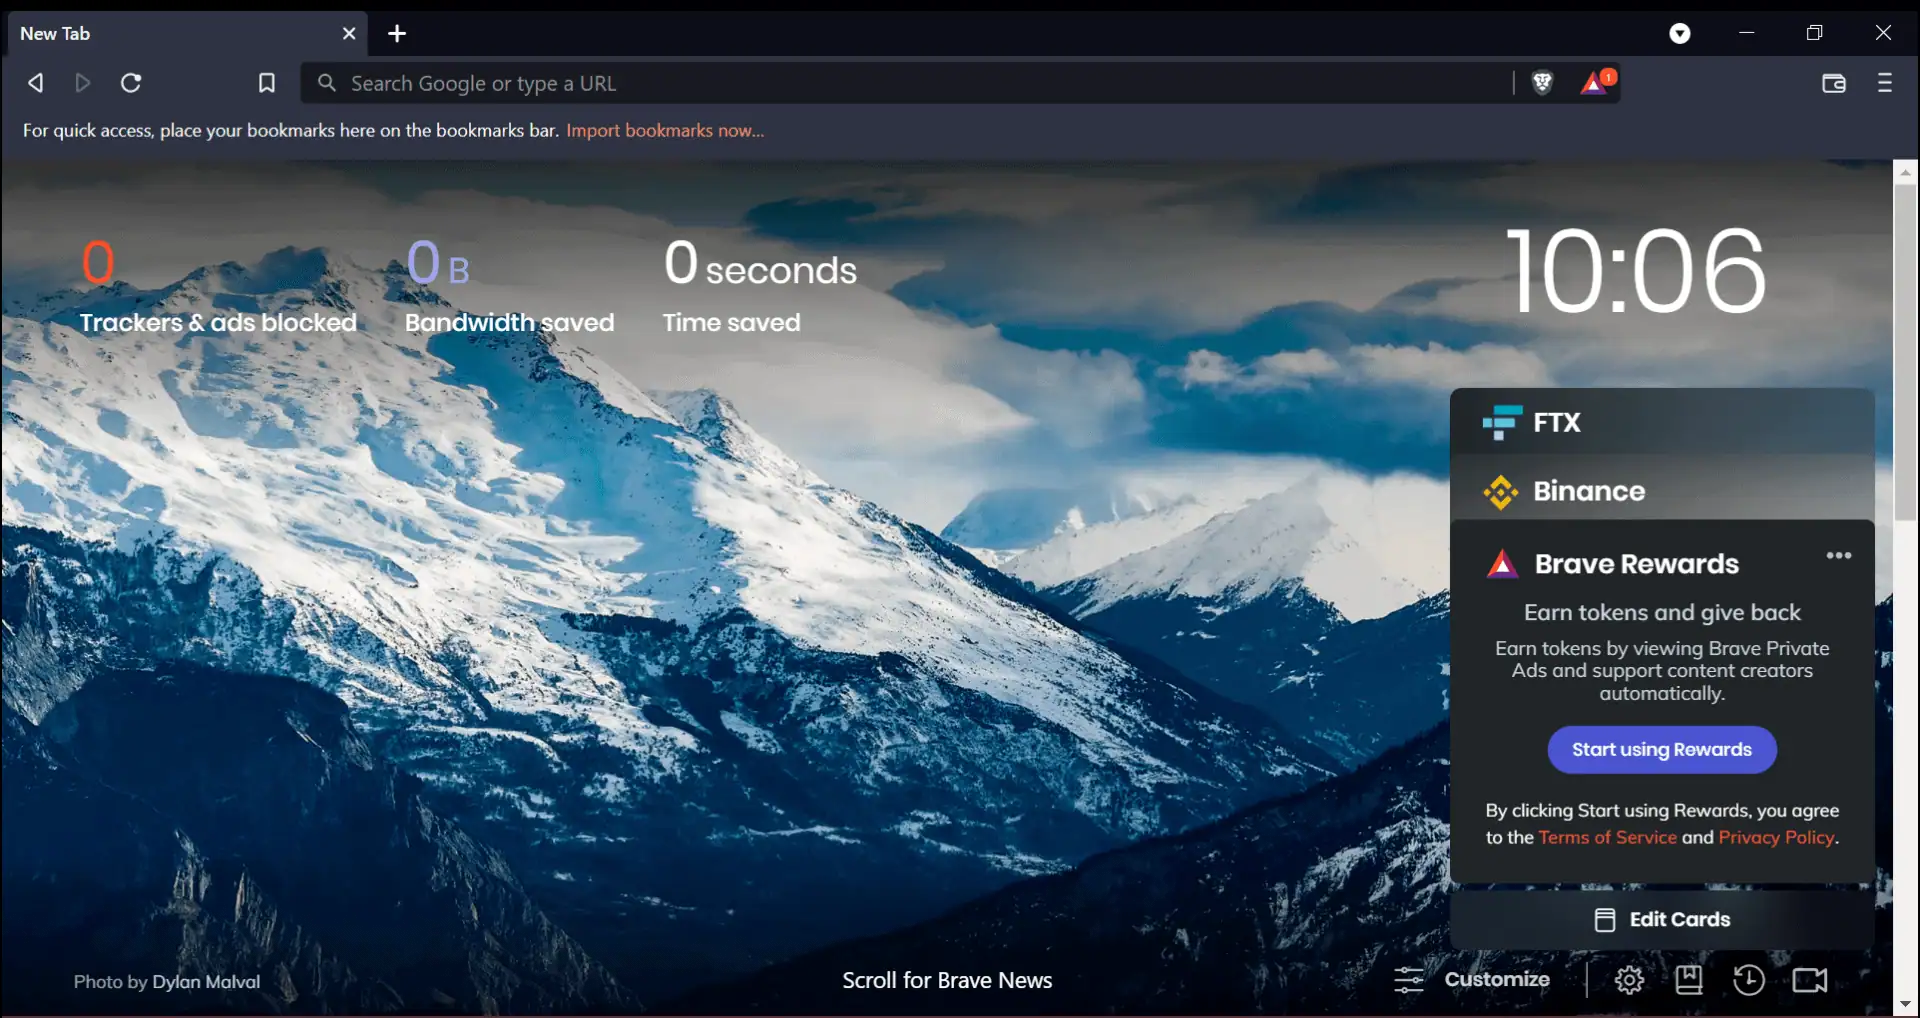This screenshot has height=1018, width=1920.
Task: Open bookmarks icon in bottom bar
Action: coord(1689,980)
